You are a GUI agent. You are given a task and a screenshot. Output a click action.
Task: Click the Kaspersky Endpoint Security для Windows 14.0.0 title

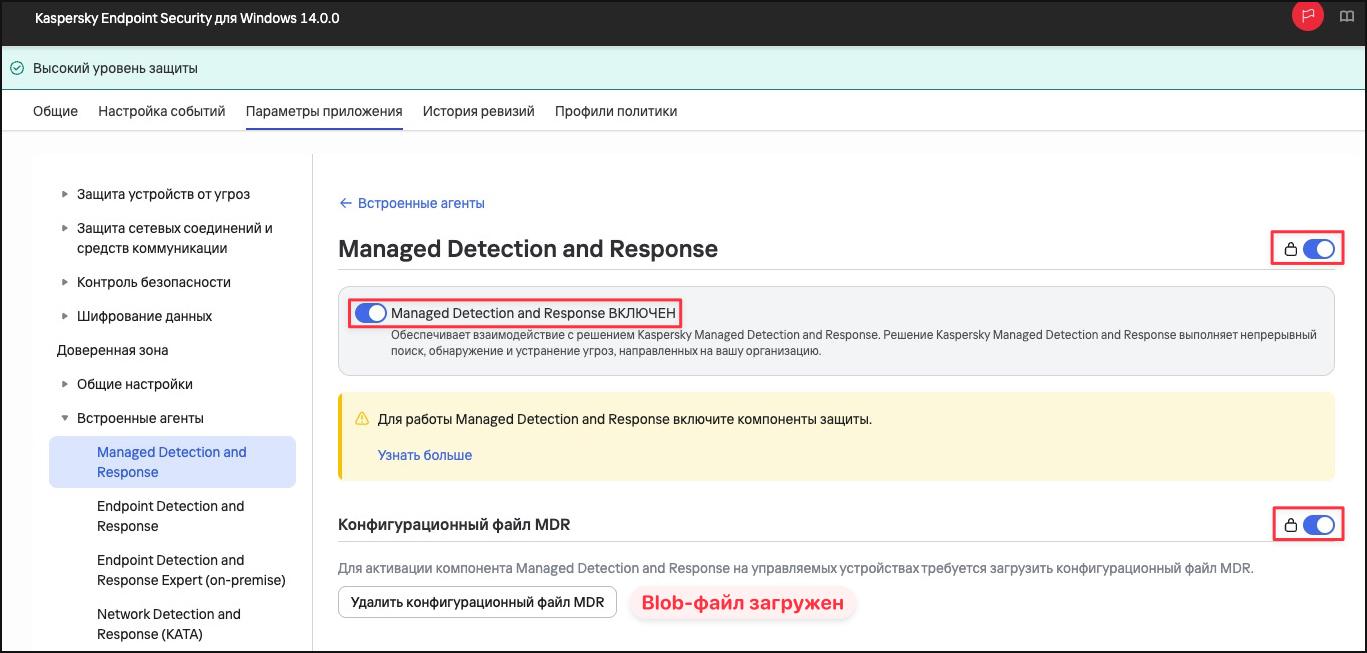coord(187,18)
